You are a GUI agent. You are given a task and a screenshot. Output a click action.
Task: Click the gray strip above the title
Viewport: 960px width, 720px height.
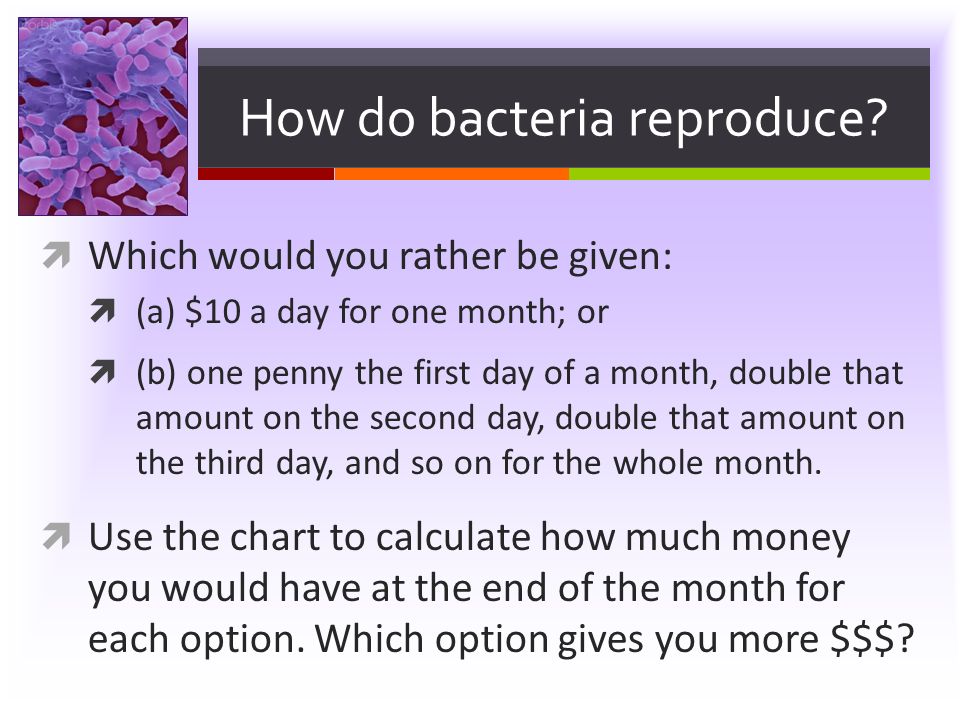tap(563, 57)
